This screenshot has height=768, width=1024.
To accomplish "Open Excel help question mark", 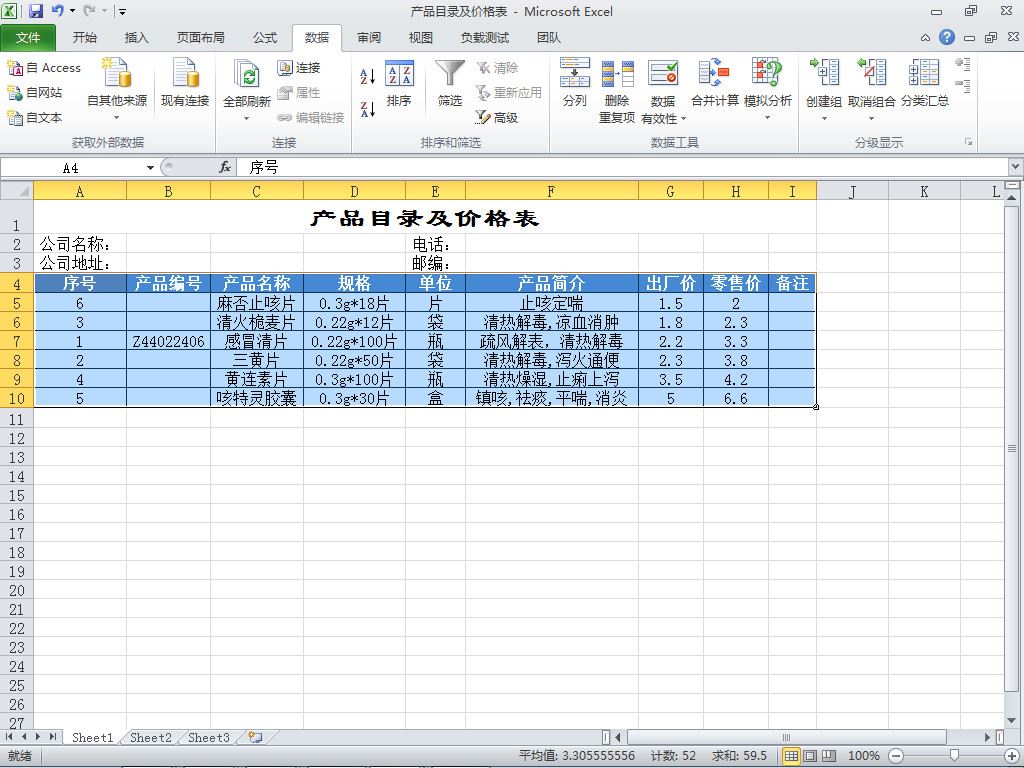I will (x=947, y=37).
